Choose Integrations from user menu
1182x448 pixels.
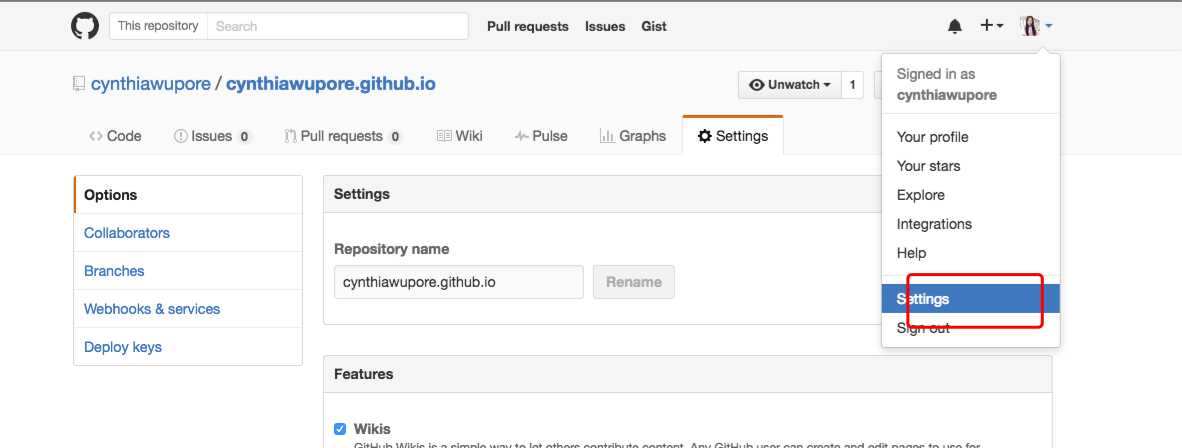tap(971, 224)
